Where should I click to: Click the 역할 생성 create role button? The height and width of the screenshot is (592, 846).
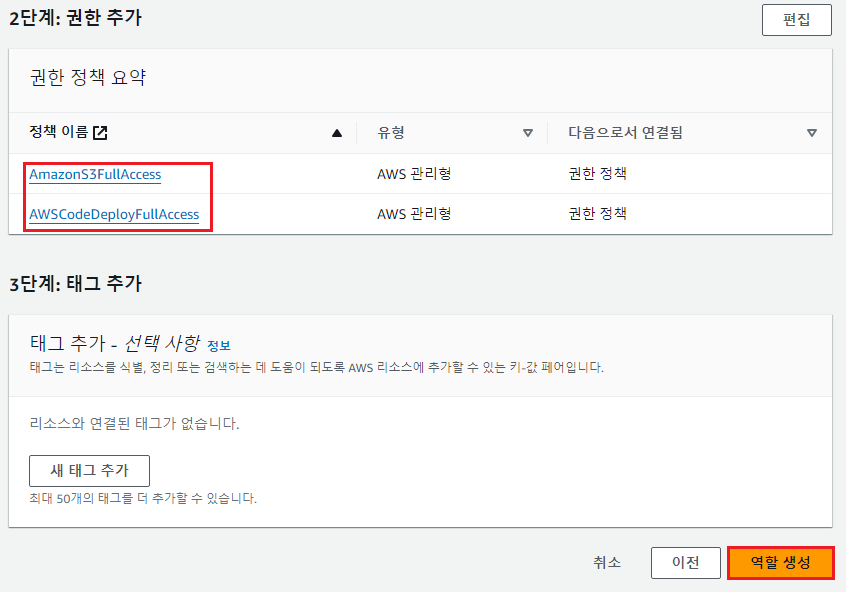[x=780, y=562]
